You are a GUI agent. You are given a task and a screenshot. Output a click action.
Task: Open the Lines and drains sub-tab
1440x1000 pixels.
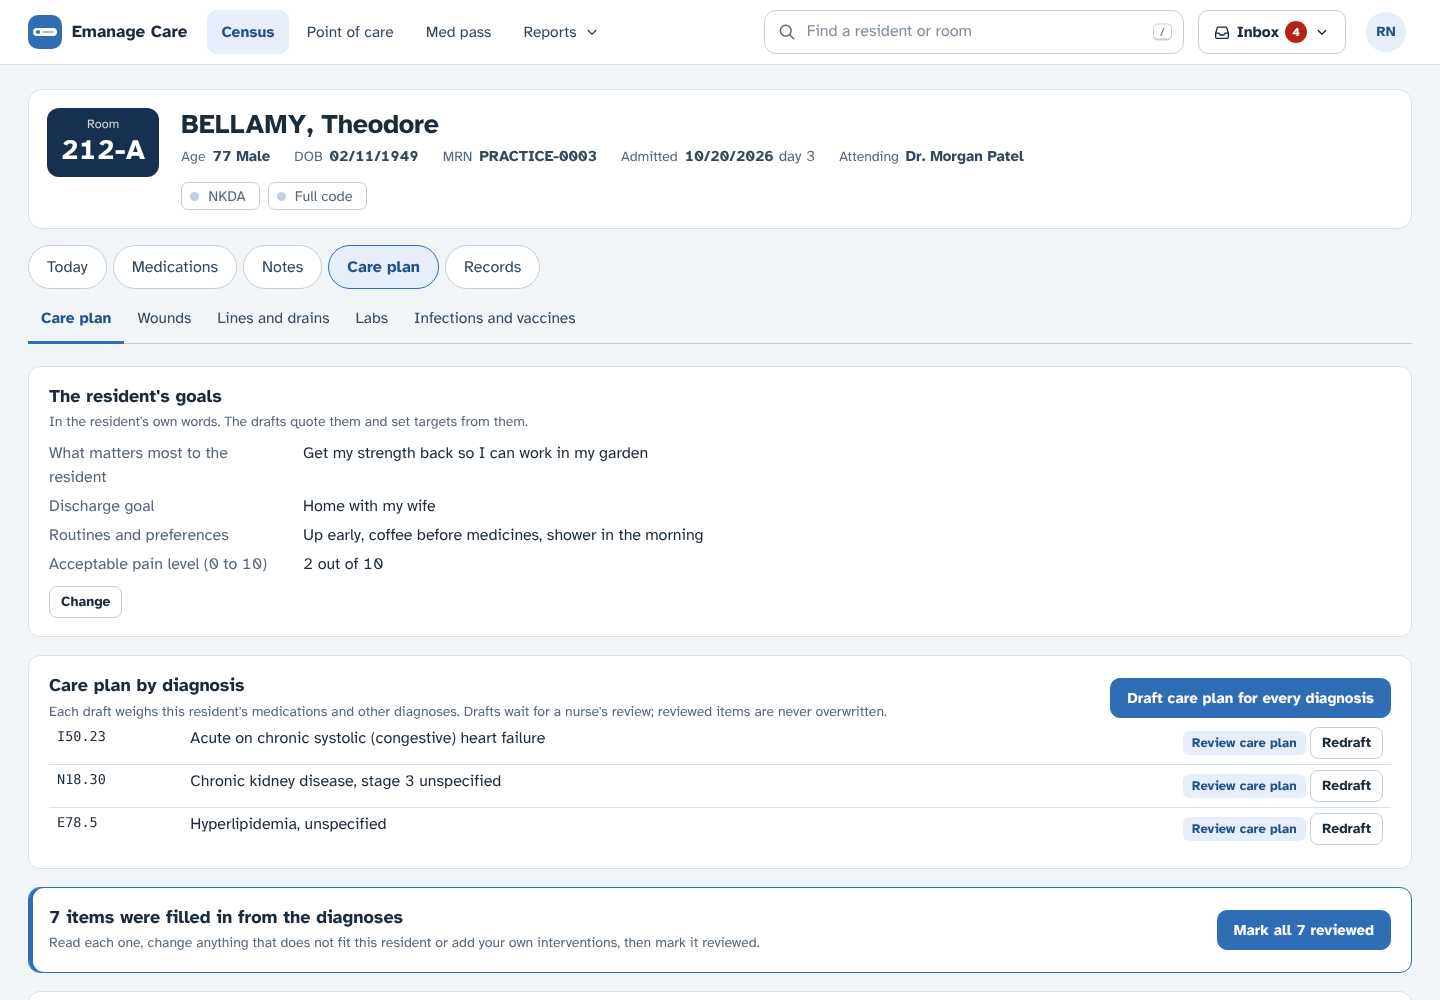[273, 319]
